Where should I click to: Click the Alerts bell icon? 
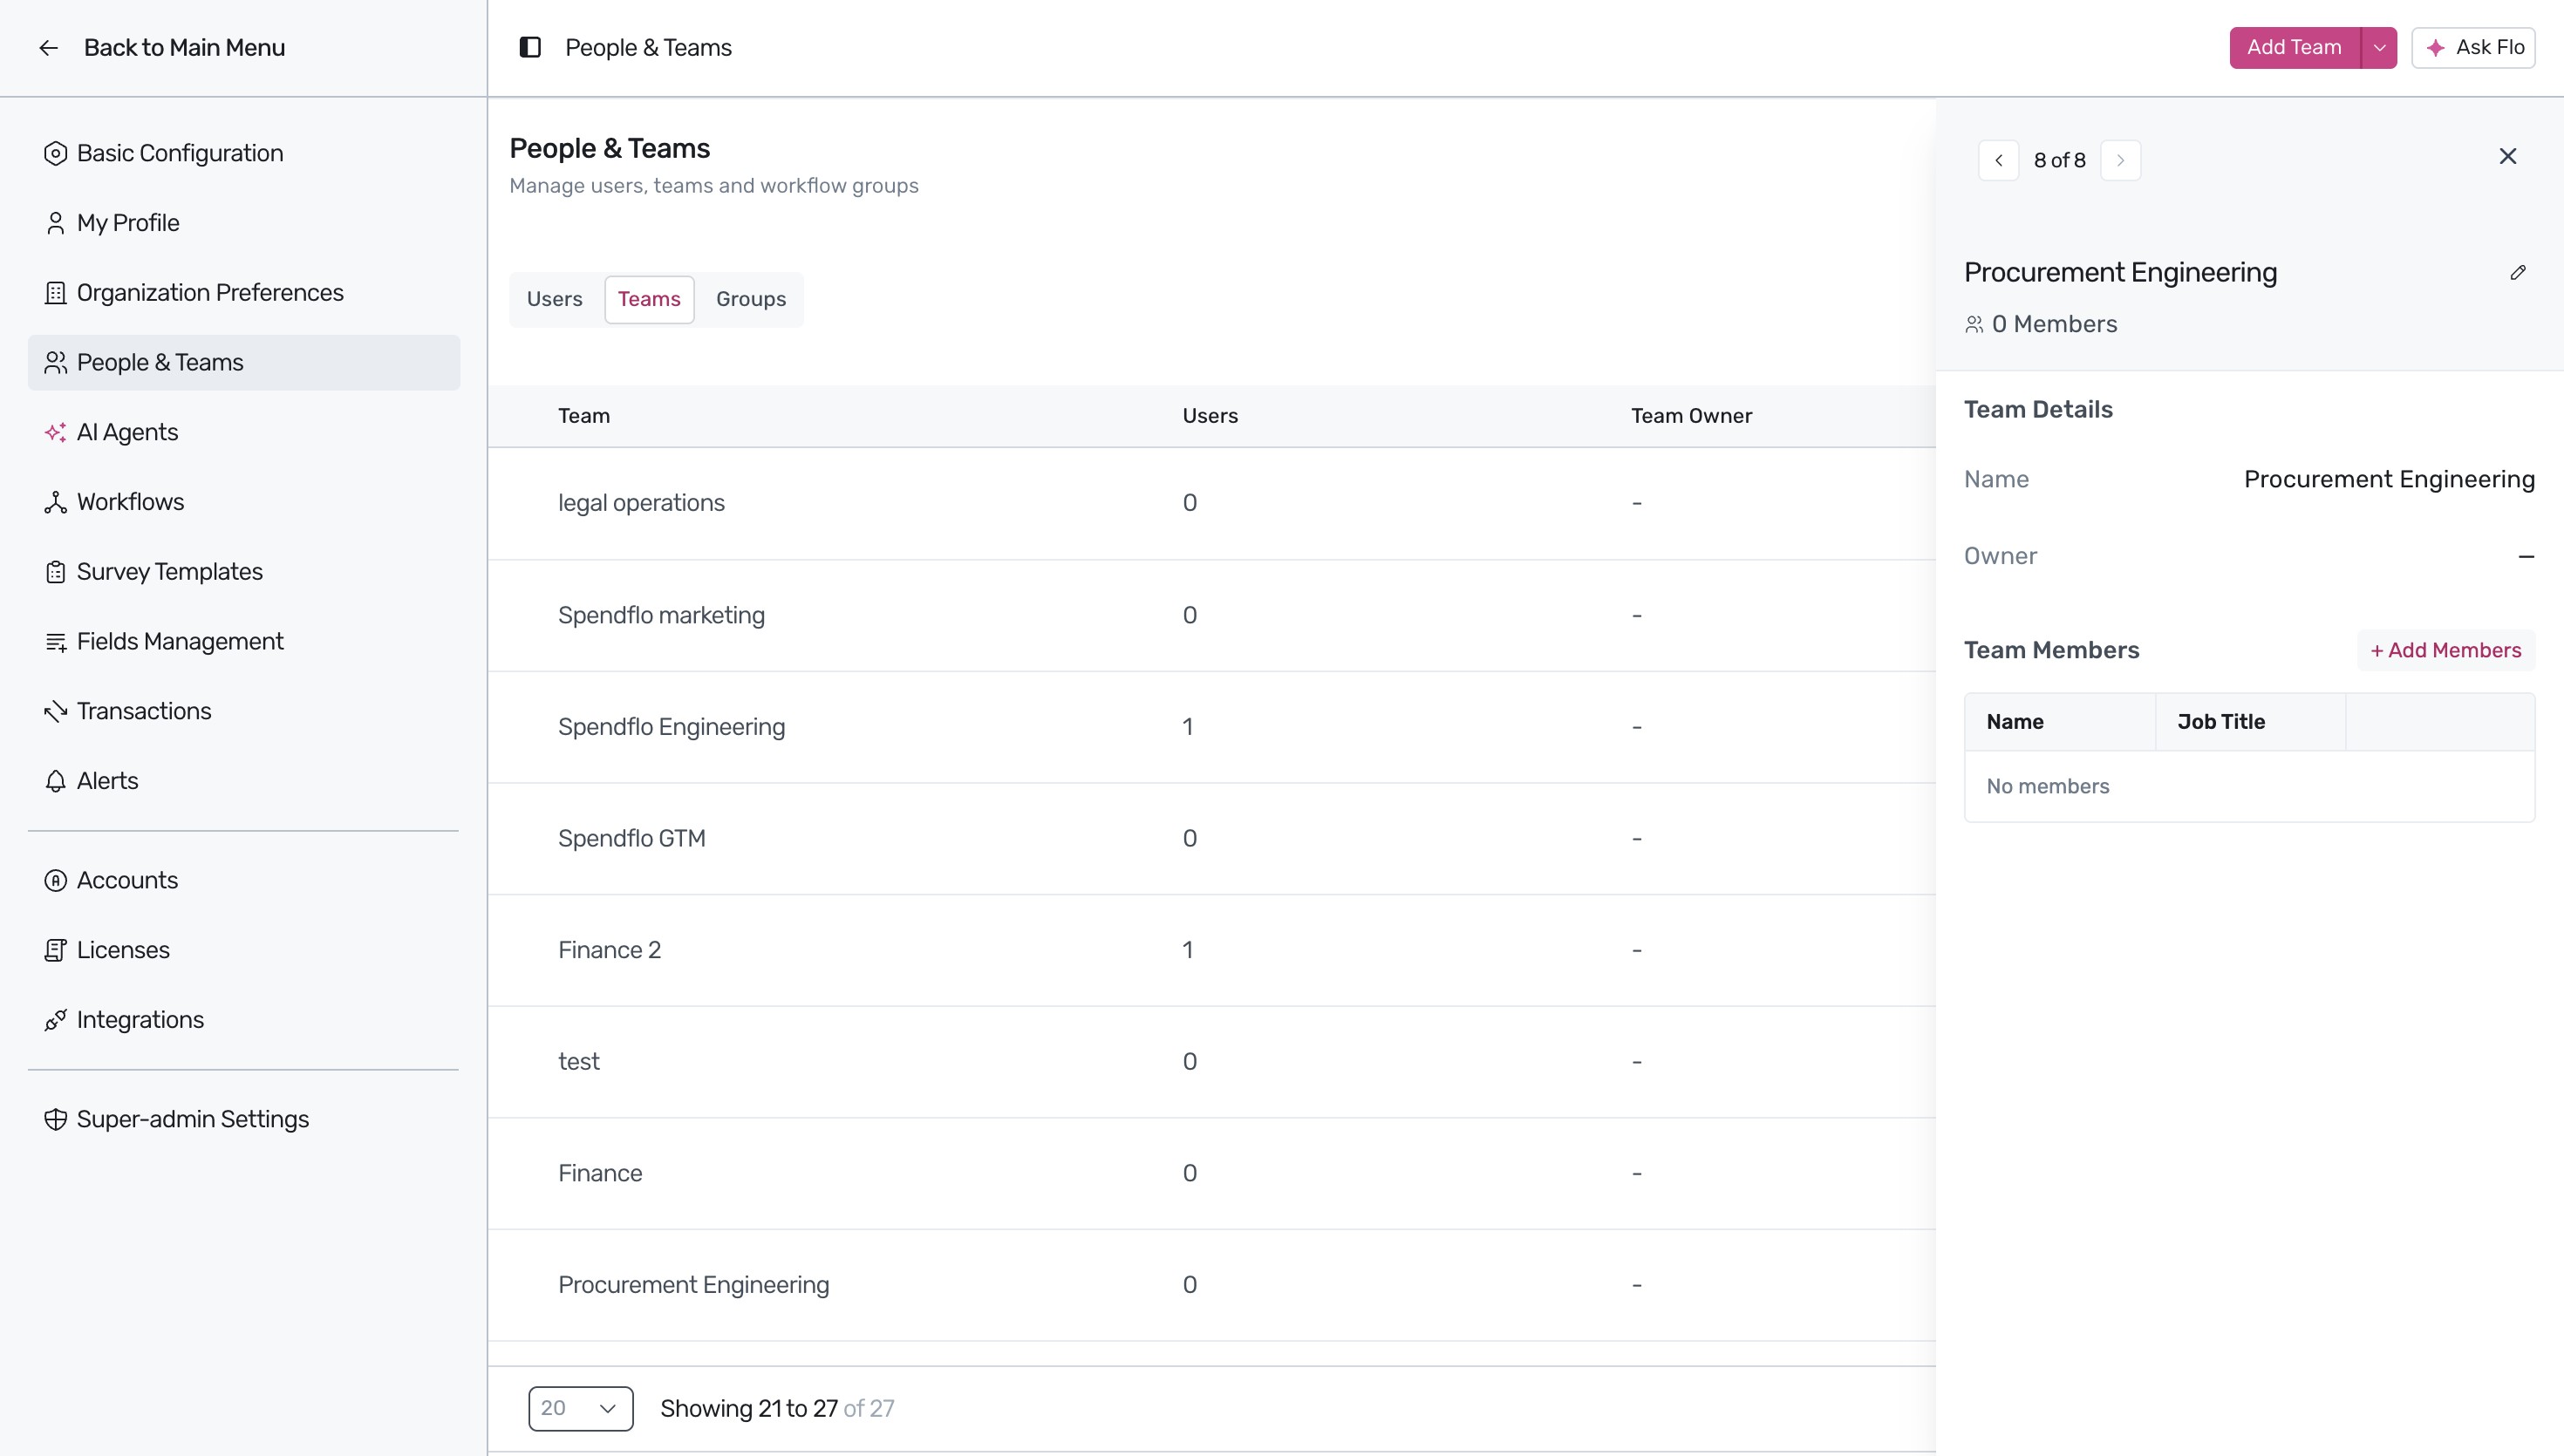(55, 781)
